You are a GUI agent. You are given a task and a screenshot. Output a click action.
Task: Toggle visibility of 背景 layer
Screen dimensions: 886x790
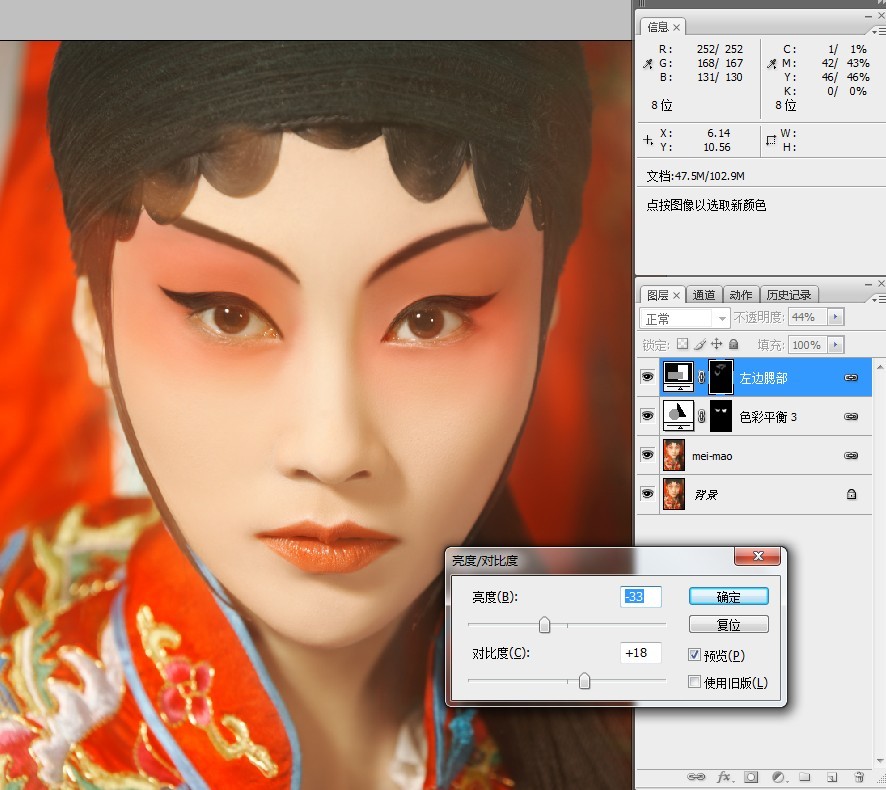click(648, 494)
